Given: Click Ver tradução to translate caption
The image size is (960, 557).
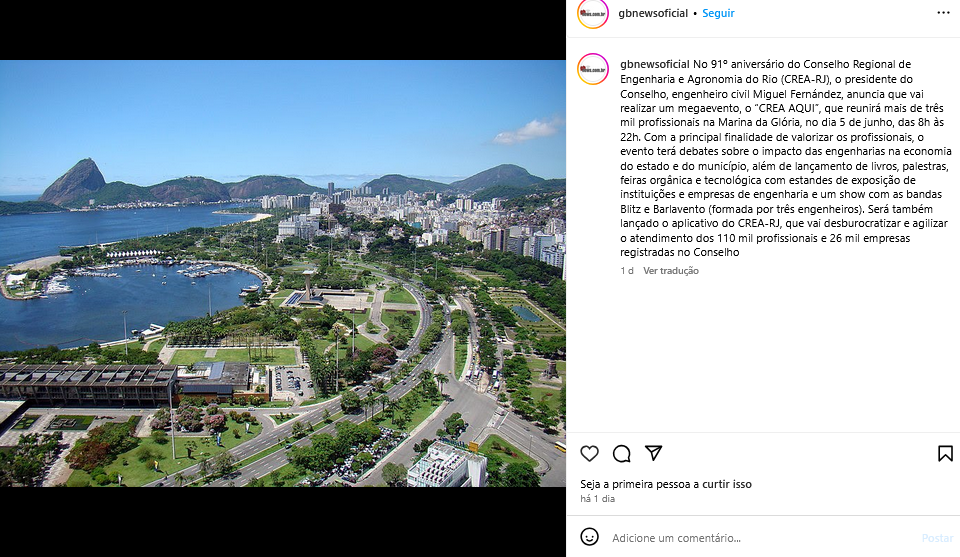Looking at the screenshot, I should pos(670,271).
